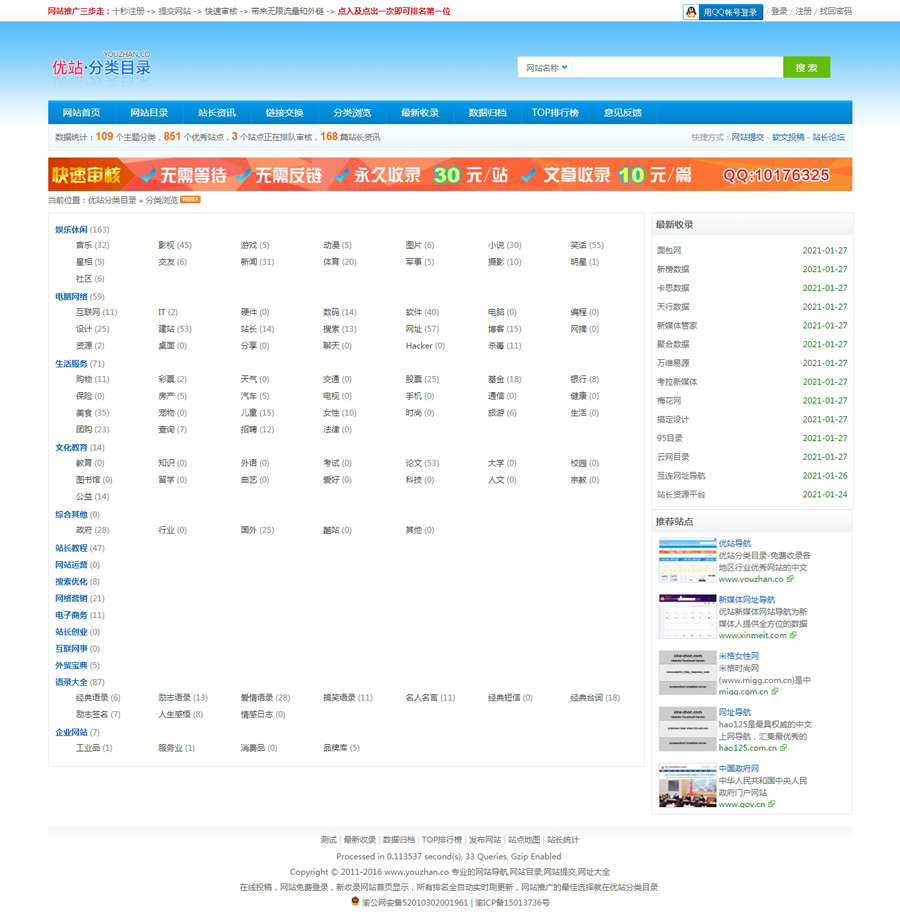Screen dimensions: 900x917
Task: Open external link icon beside www.xinmeit.com
Action: point(794,635)
